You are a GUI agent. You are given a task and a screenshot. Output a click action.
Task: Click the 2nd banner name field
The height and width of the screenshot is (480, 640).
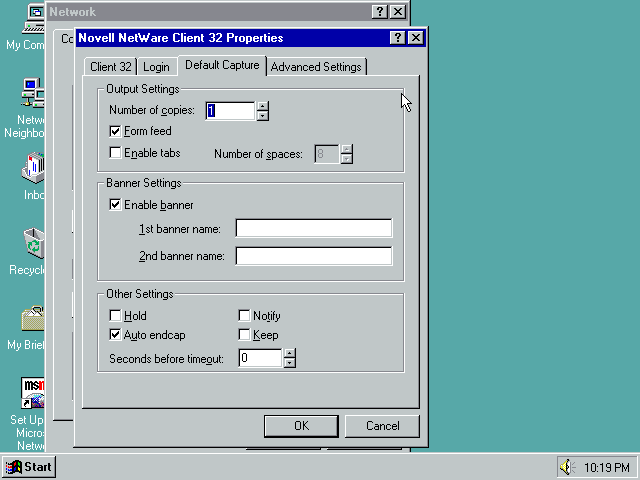[314, 256]
